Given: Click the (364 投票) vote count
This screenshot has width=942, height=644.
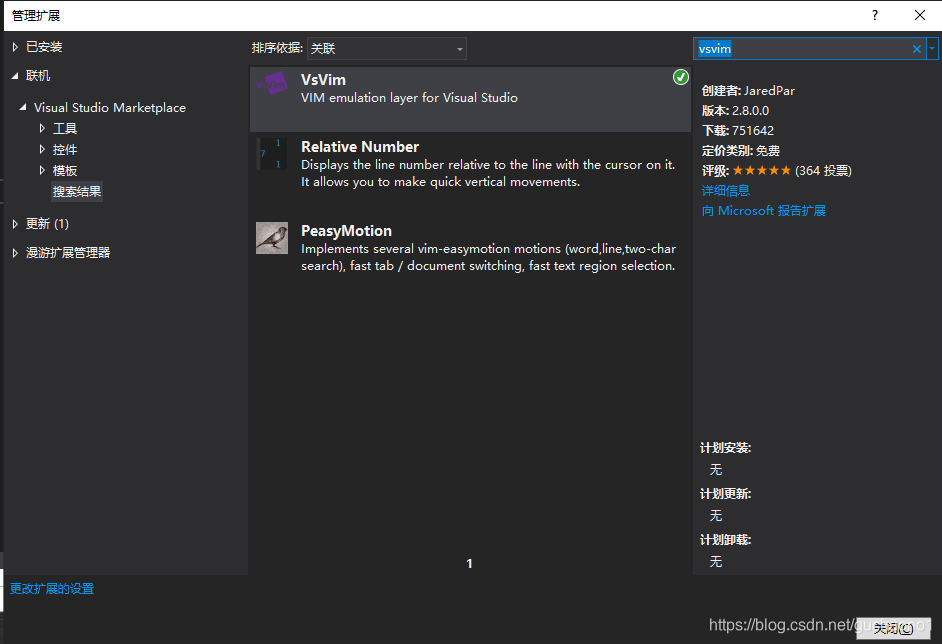Looking at the screenshot, I should tap(823, 171).
